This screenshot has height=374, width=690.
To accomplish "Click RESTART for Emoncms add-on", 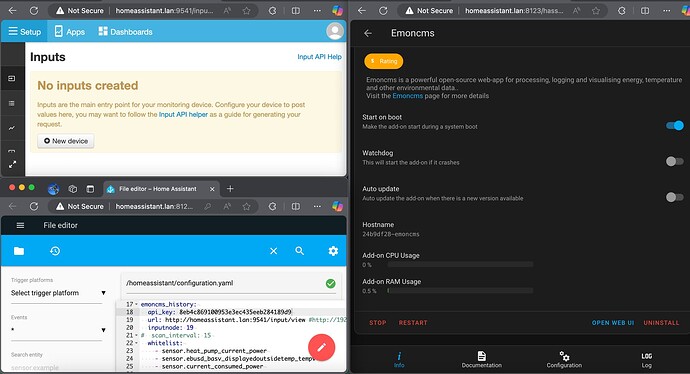I will click(413, 323).
